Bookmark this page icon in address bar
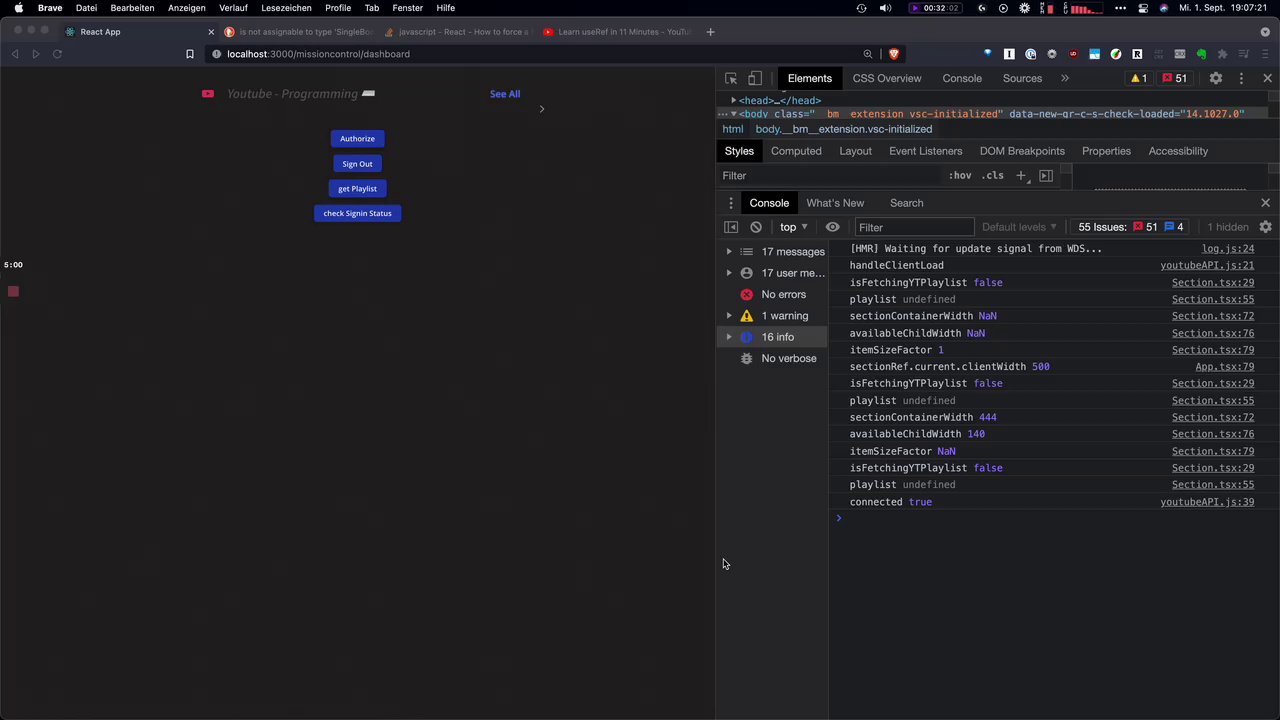The height and width of the screenshot is (720, 1280). (x=190, y=54)
